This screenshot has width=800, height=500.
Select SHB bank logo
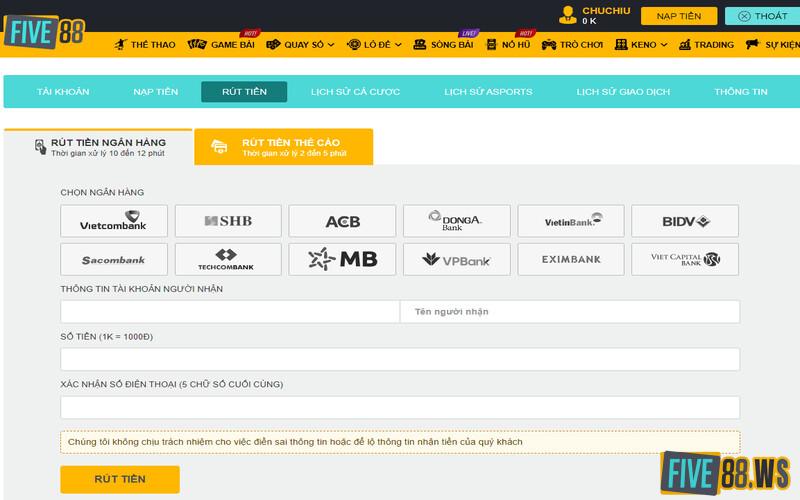tap(228, 221)
